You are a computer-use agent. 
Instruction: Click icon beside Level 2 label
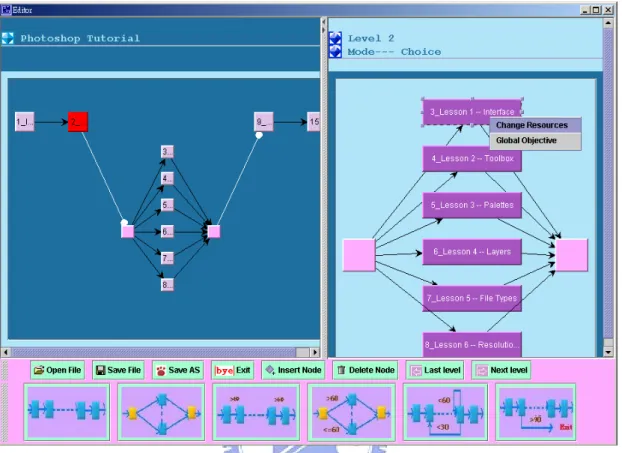(x=335, y=38)
